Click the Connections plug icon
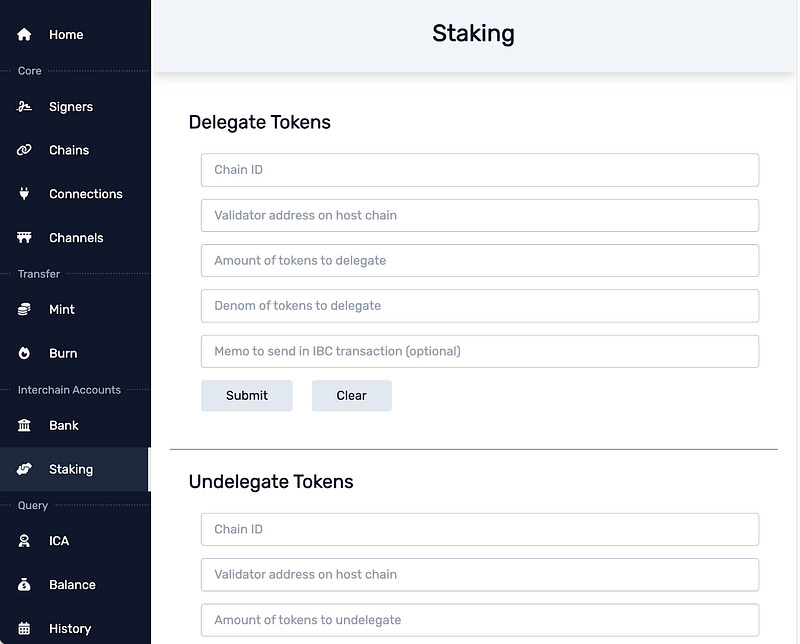The height and width of the screenshot is (644, 800). point(24,194)
